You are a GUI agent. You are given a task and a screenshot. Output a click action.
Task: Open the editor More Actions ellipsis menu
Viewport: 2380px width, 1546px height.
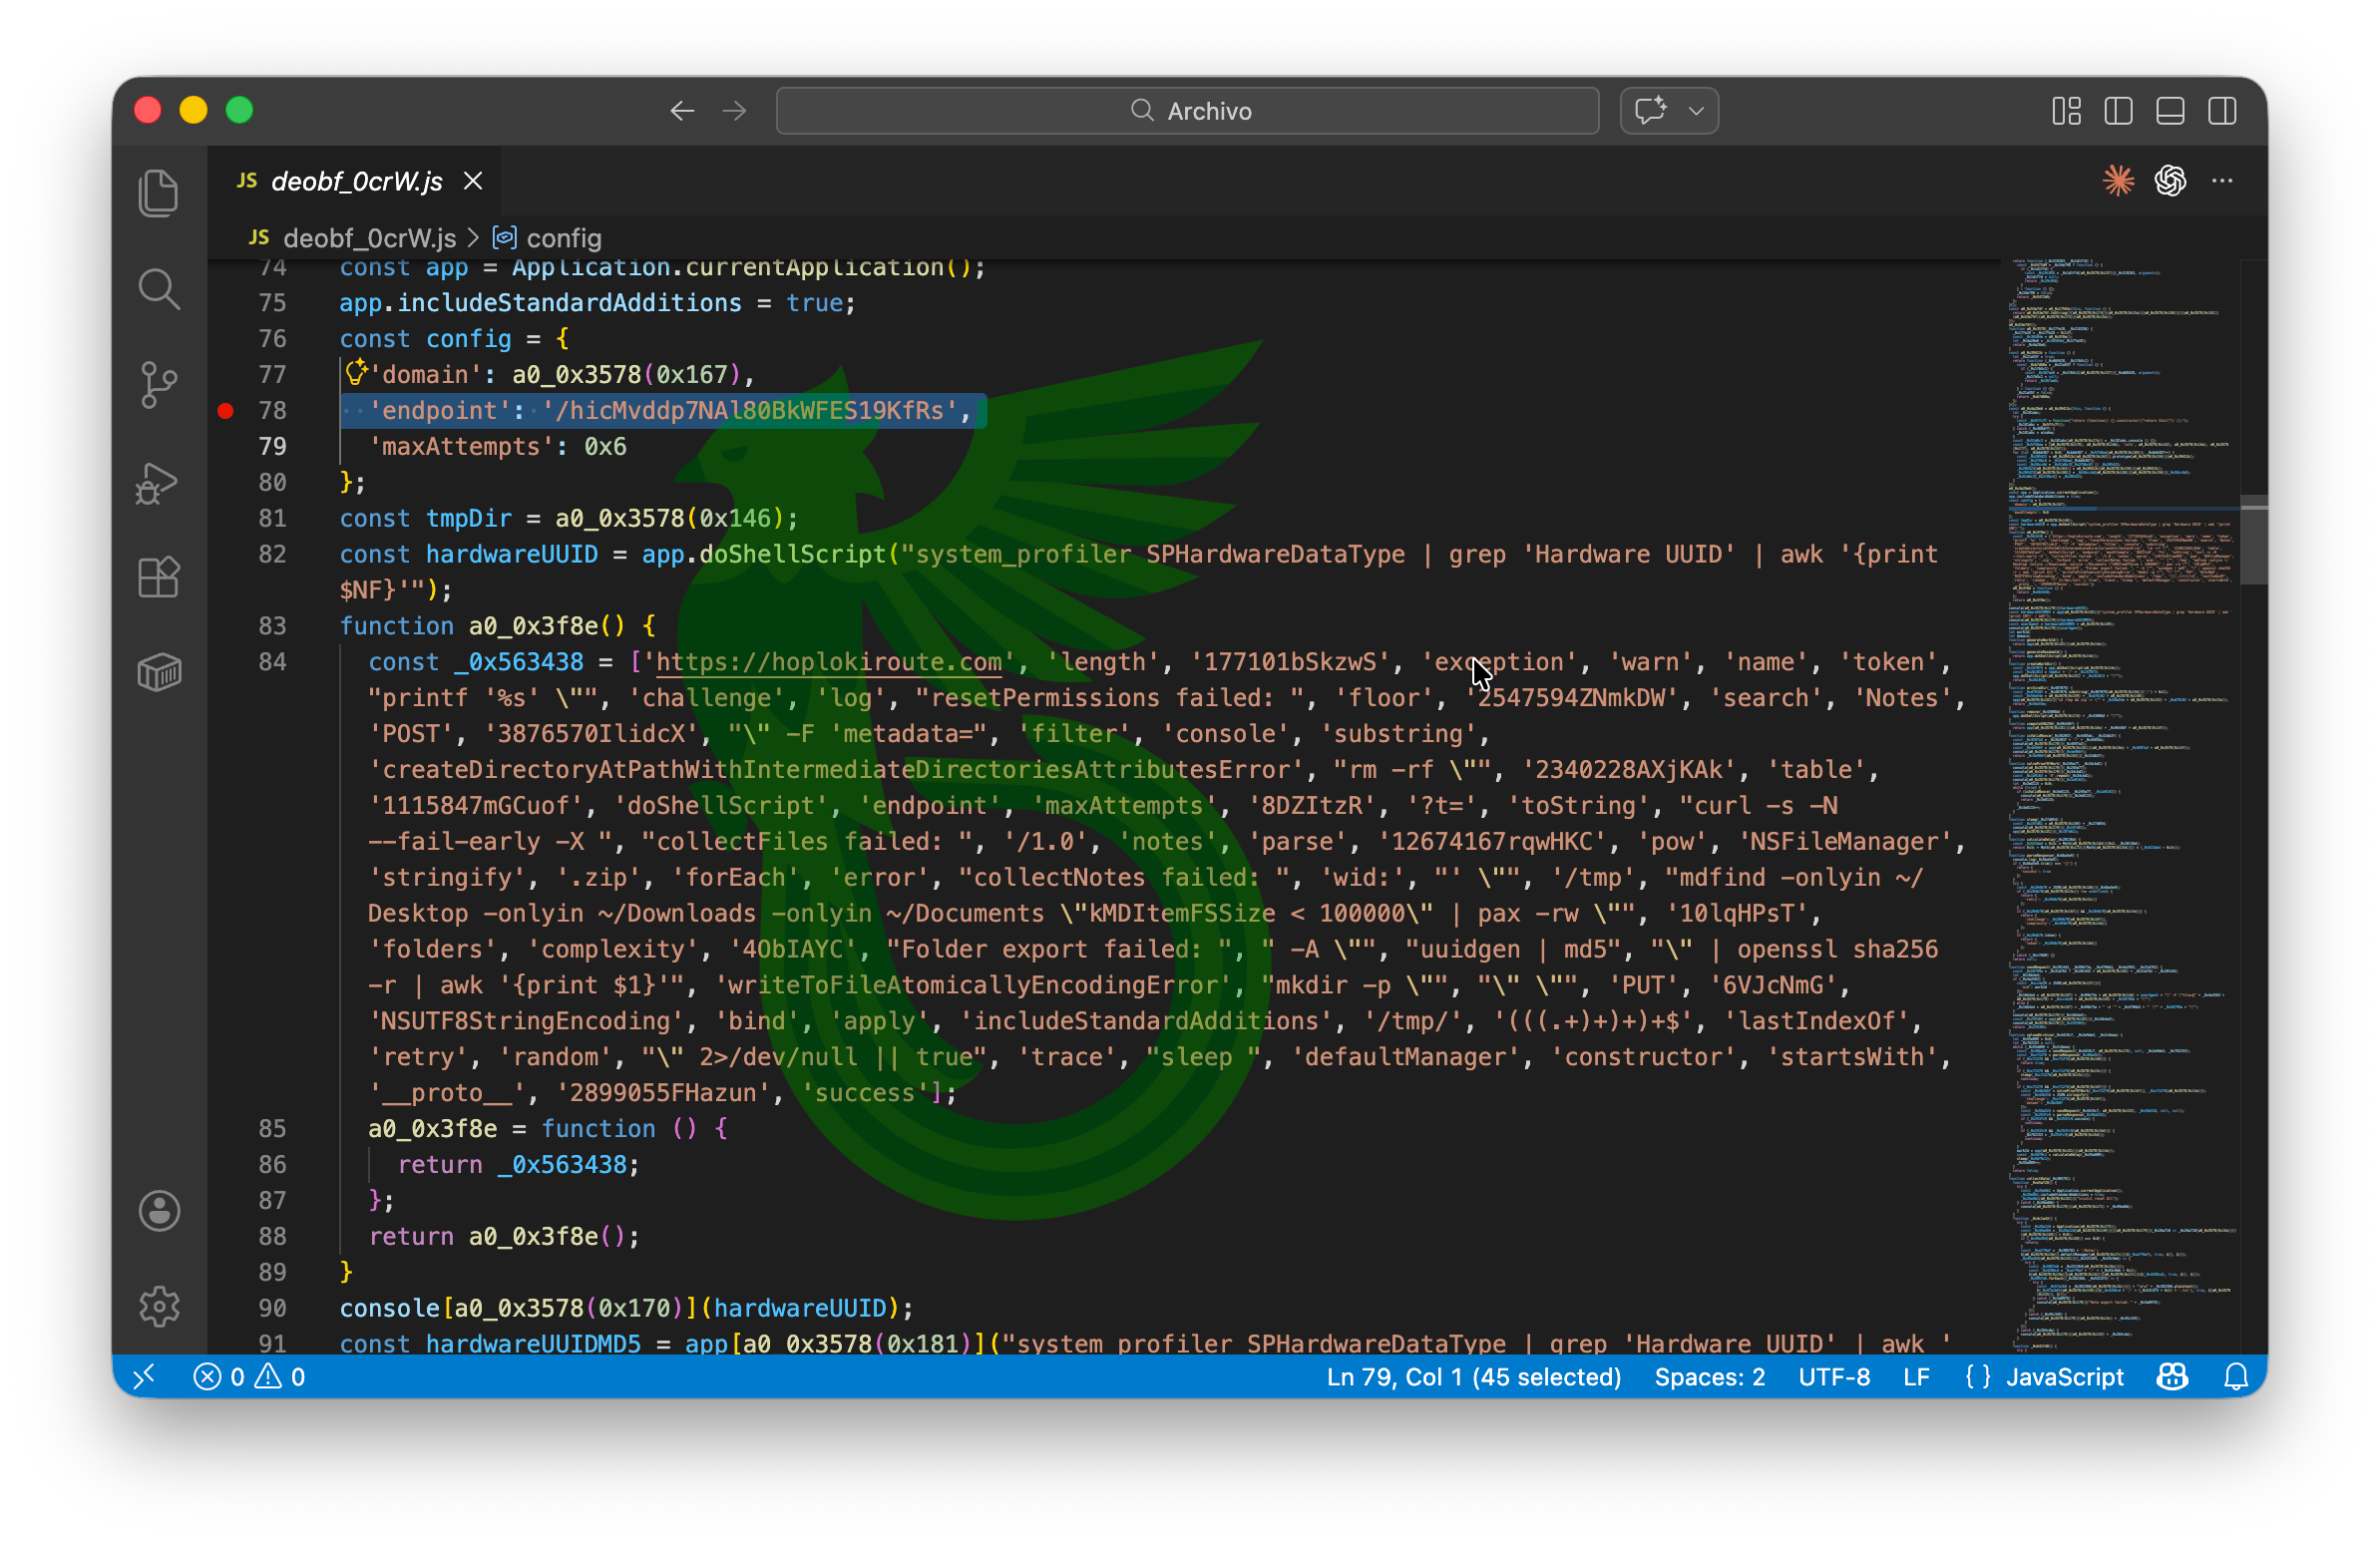click(2222, 181)
